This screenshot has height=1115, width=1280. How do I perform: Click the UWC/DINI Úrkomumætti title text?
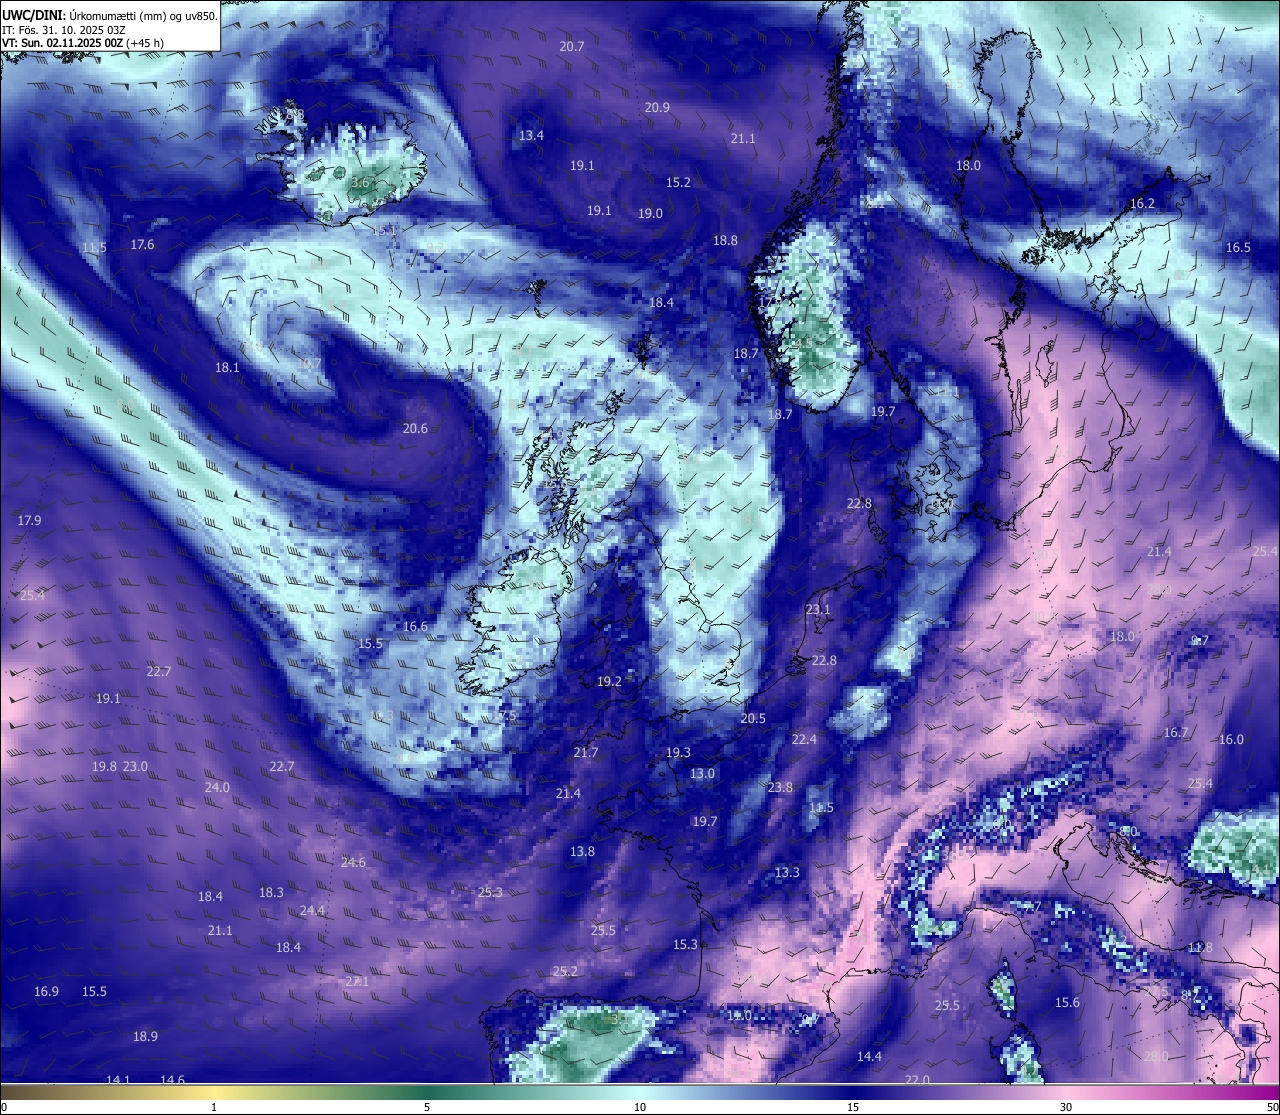(x=110, y=16)
